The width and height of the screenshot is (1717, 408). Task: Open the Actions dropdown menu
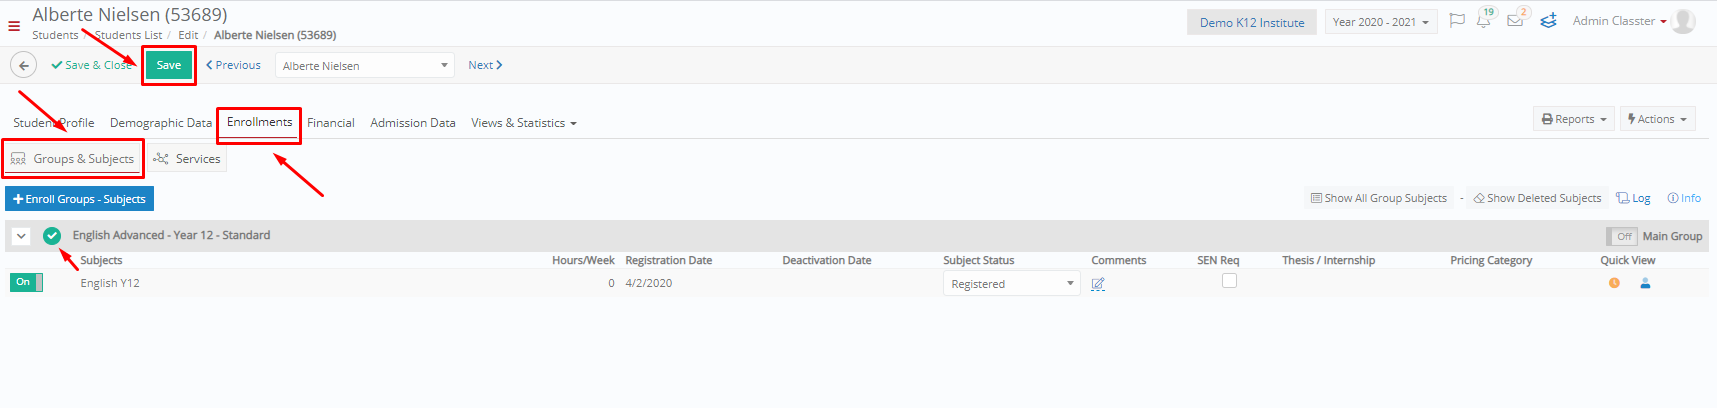[1658, 119]
